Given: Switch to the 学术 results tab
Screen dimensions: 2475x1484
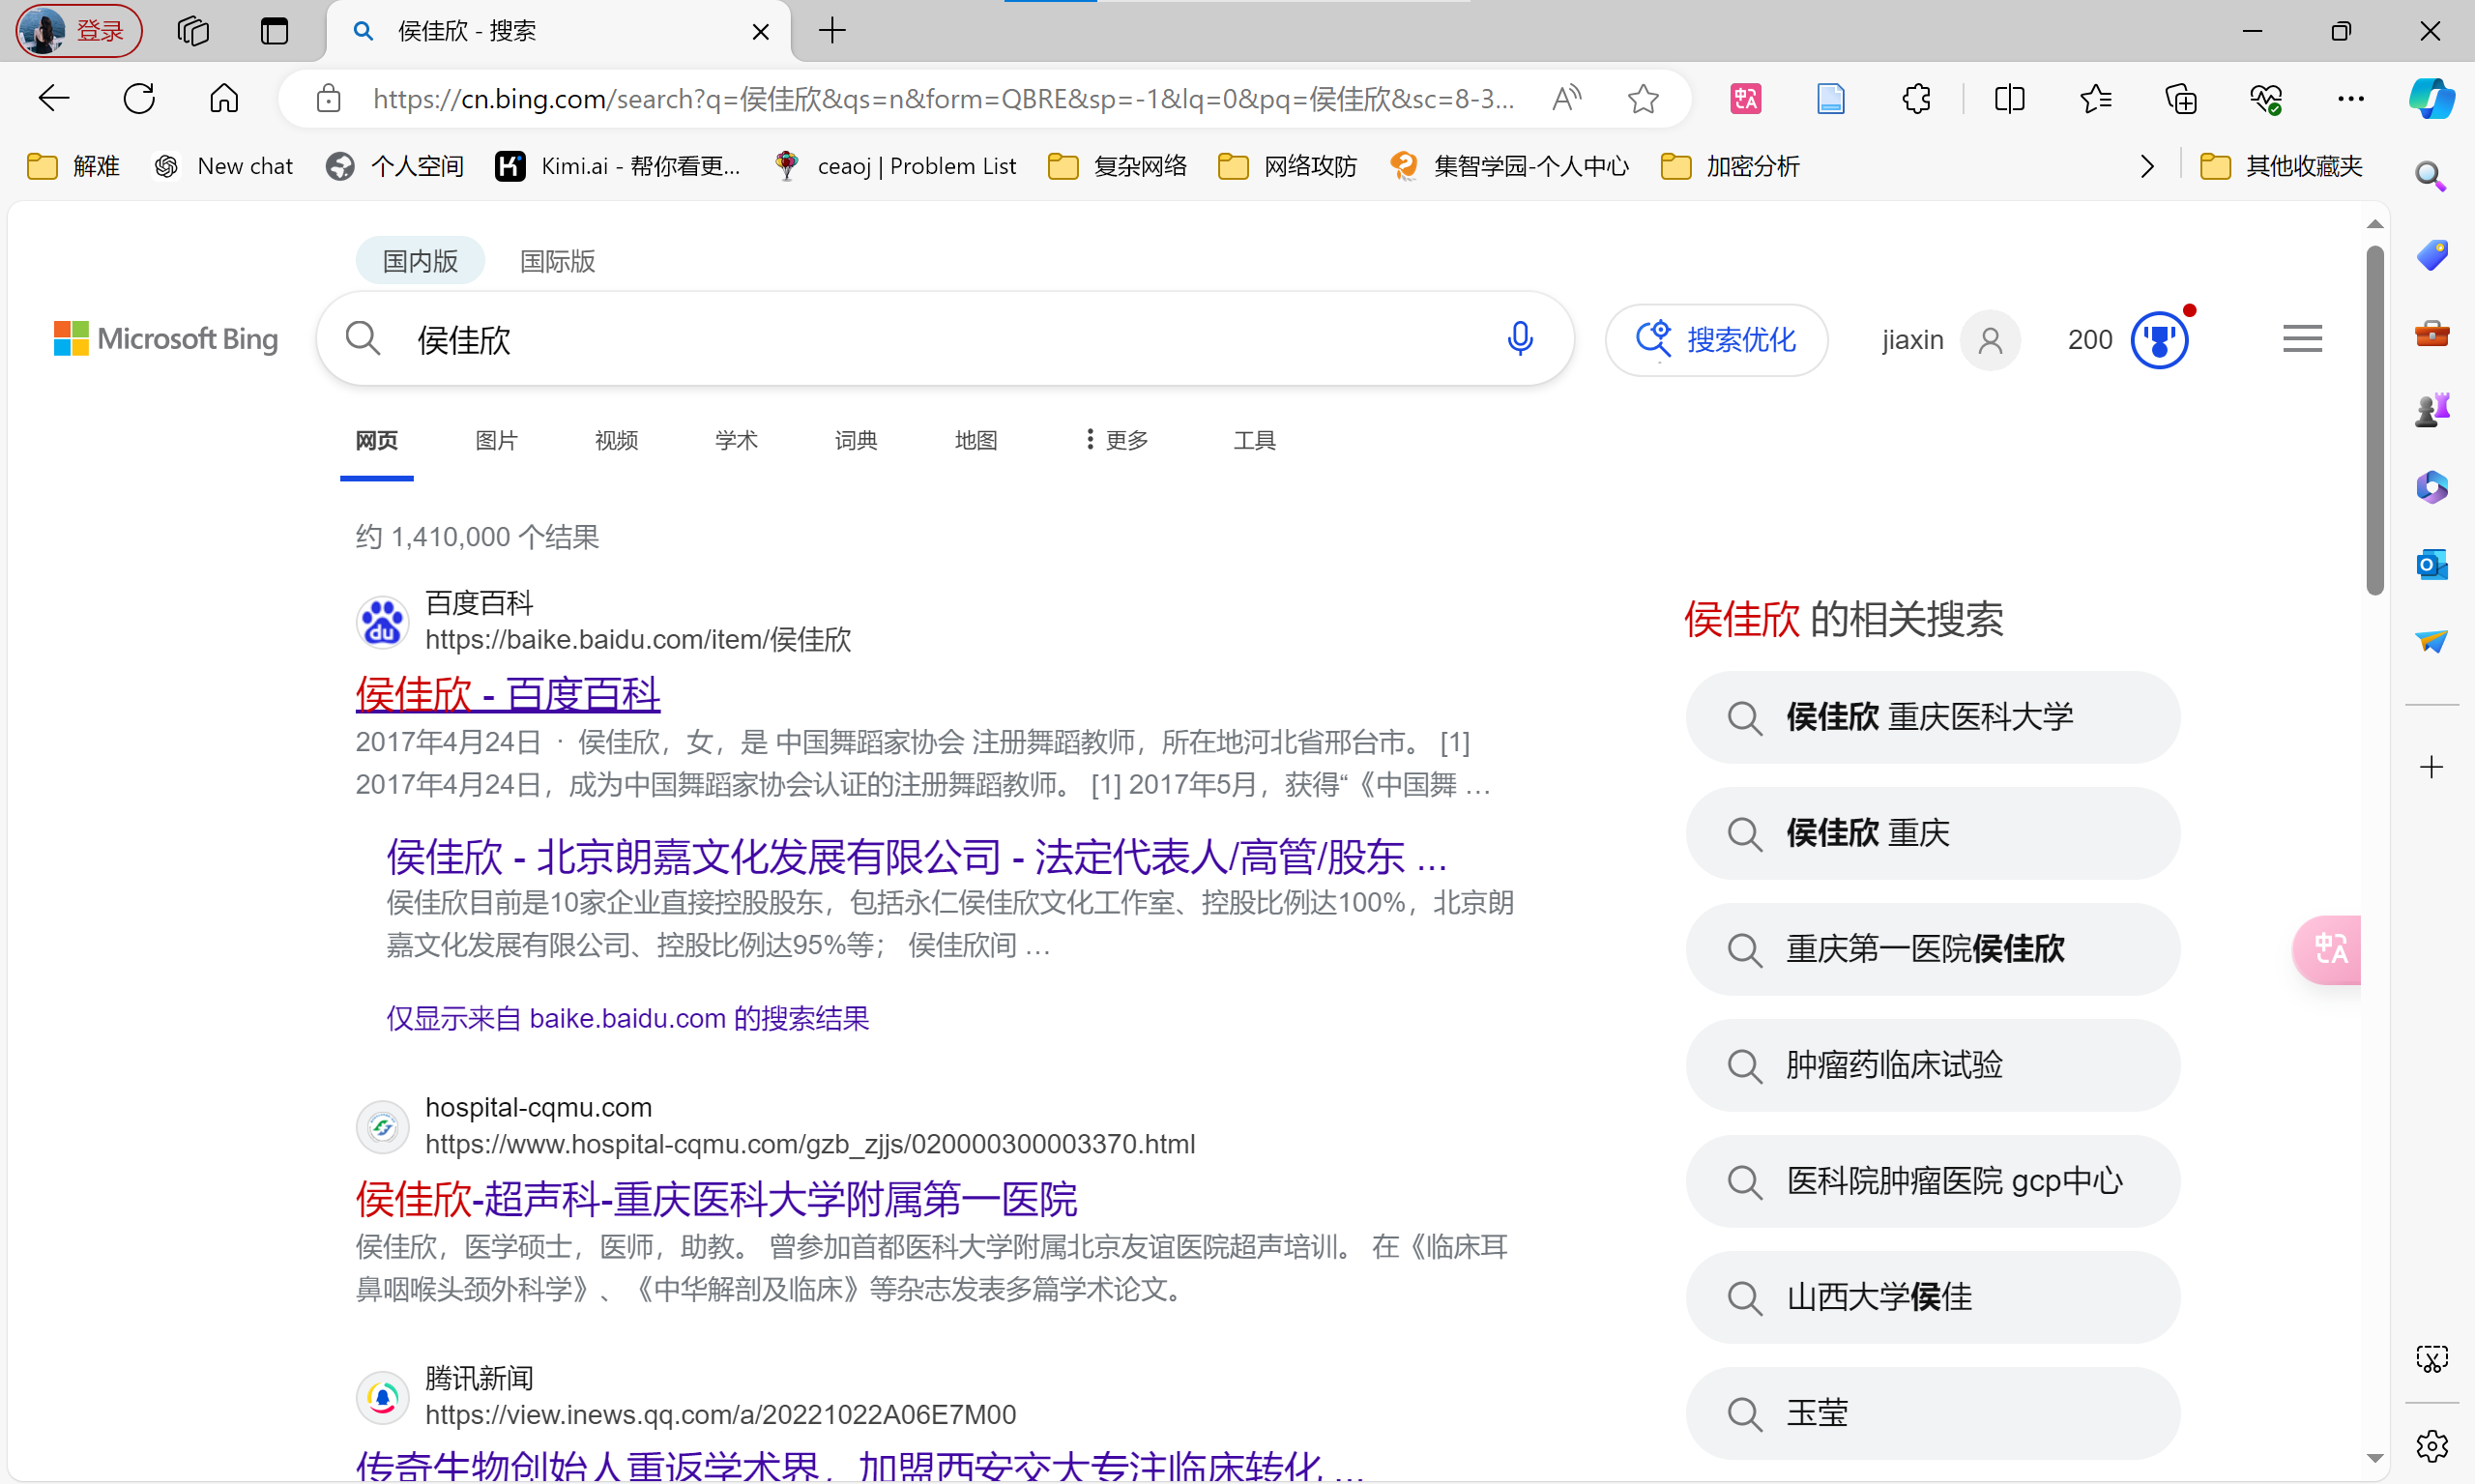Looking at the screenshot, I should [x=736, y=440].
